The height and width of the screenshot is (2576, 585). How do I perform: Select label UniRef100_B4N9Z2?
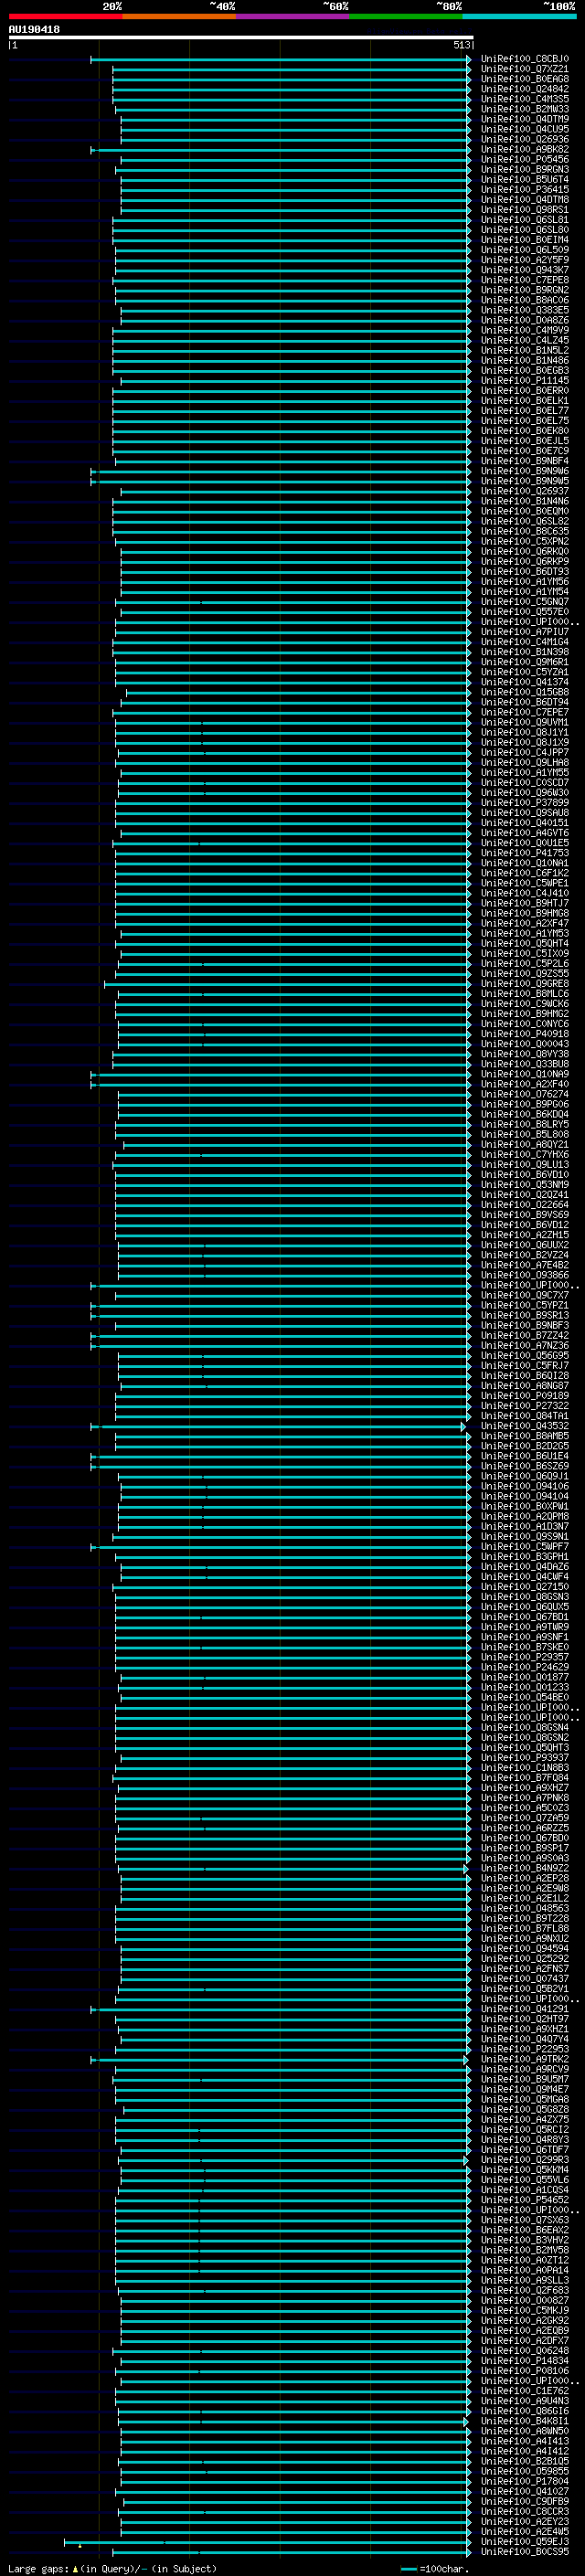[x=524, y=1868]
